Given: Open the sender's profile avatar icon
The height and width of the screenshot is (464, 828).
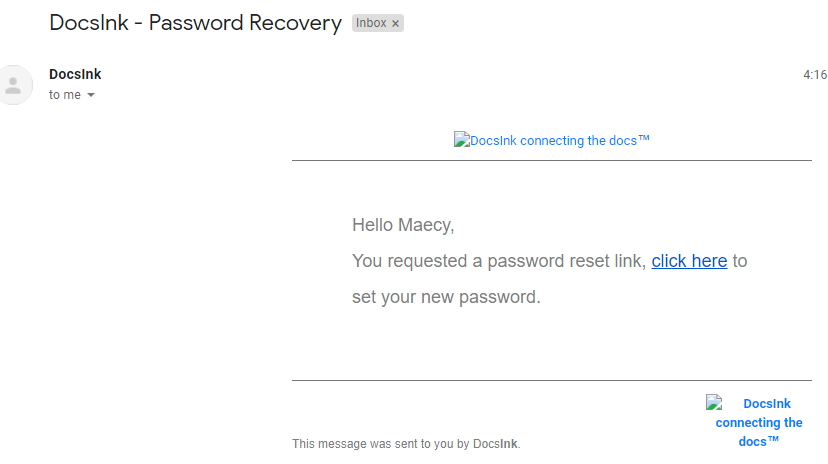Looking at the screenshot, I should (14, 85).
